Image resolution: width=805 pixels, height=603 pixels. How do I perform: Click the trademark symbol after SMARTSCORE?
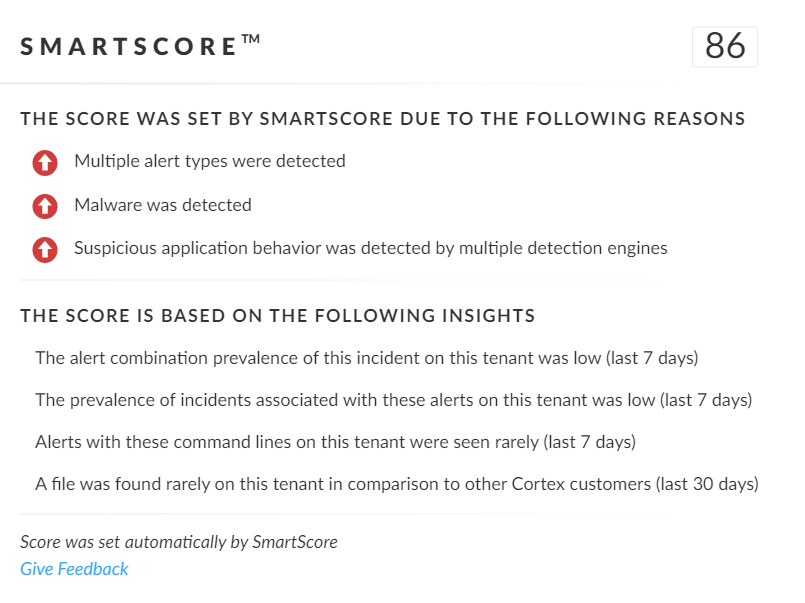coord(251,40)
